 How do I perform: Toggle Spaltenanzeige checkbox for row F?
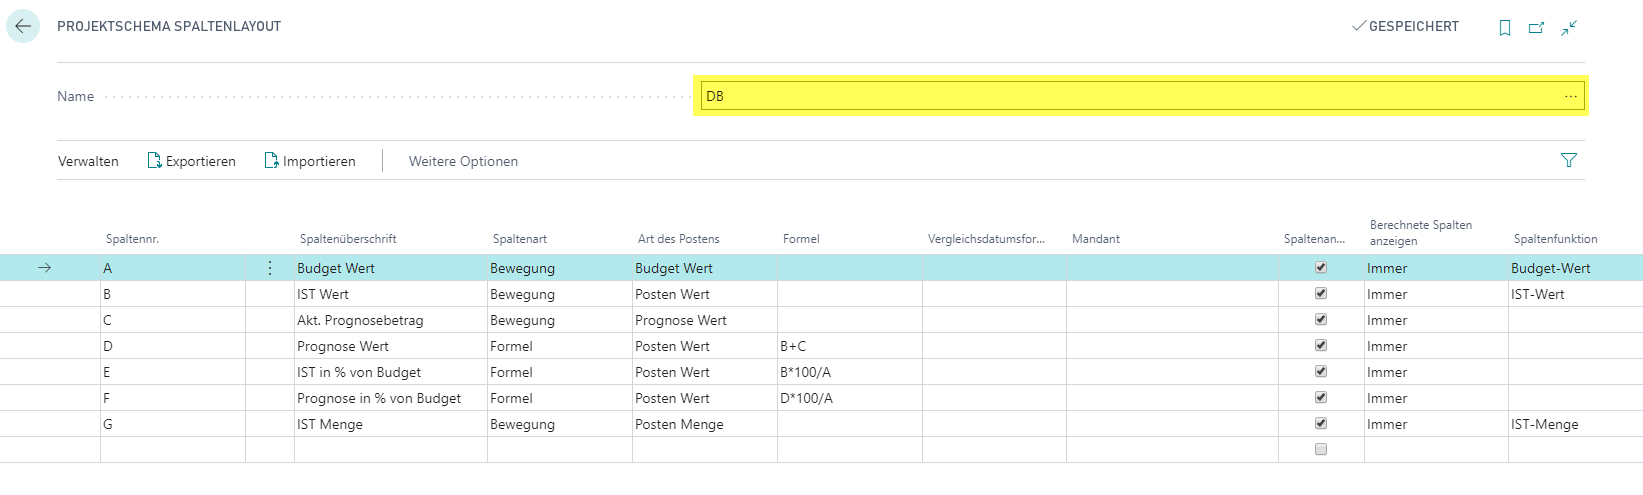pos(1321,398)
